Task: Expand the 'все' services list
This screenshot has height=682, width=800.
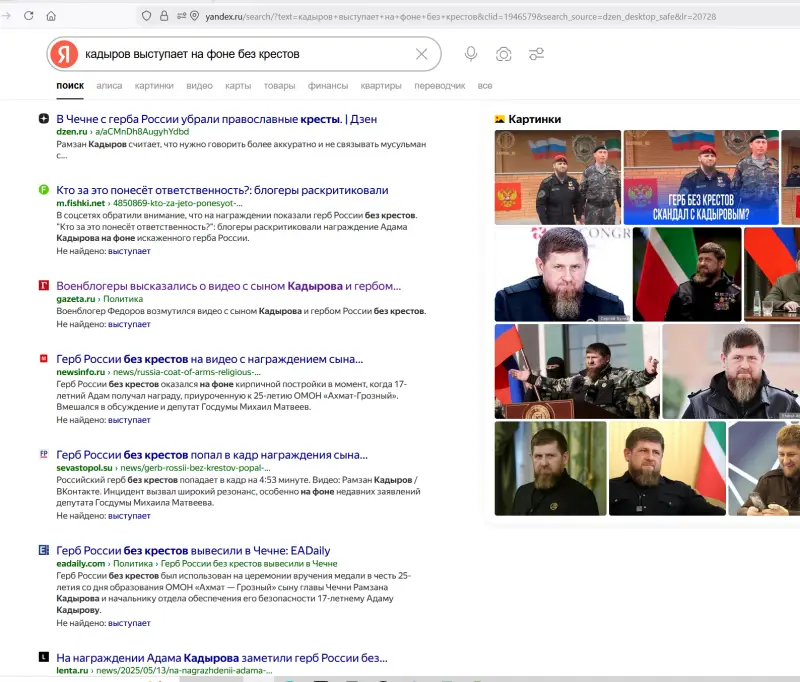Action: click(x=485, y=86)
